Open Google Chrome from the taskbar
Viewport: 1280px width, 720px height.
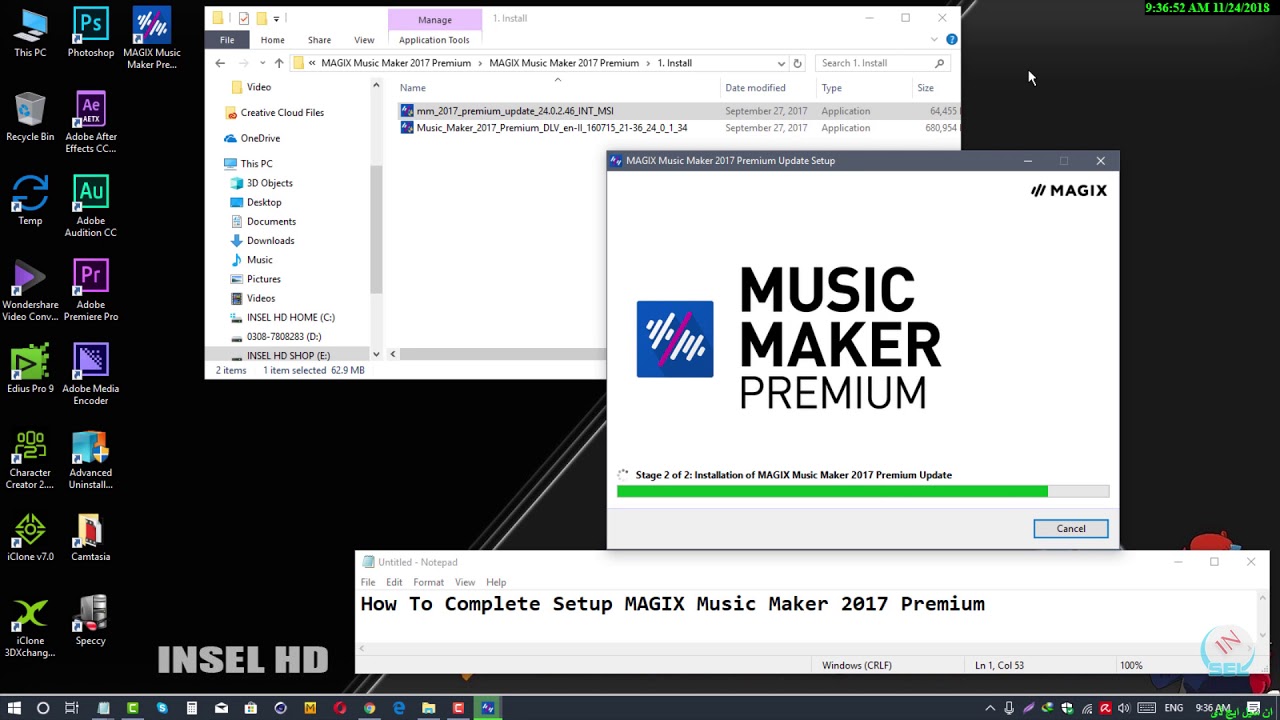pos(369,708)
